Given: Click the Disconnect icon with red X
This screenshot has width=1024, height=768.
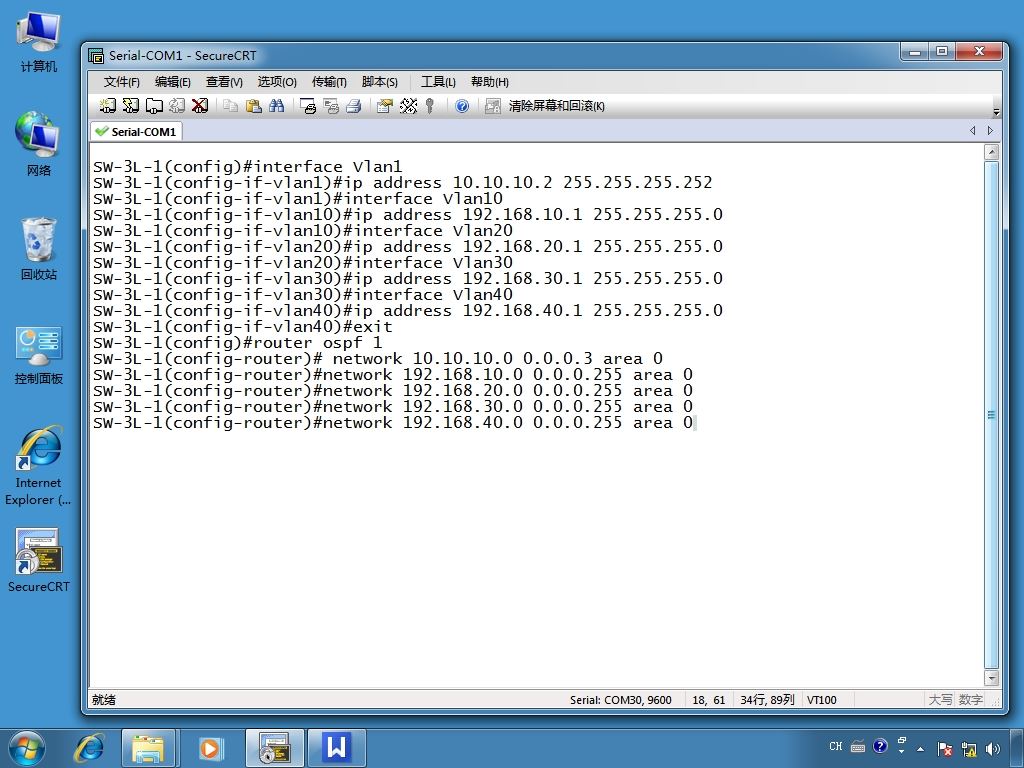Looking at the screenshot, I should coord(200,106).
